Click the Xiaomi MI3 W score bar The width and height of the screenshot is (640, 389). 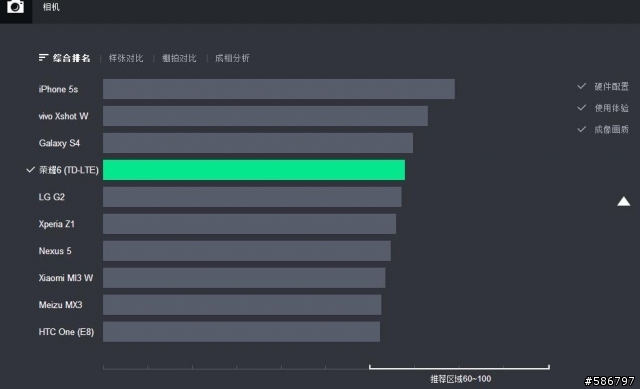pyautogui.click(x=244, y=278)
